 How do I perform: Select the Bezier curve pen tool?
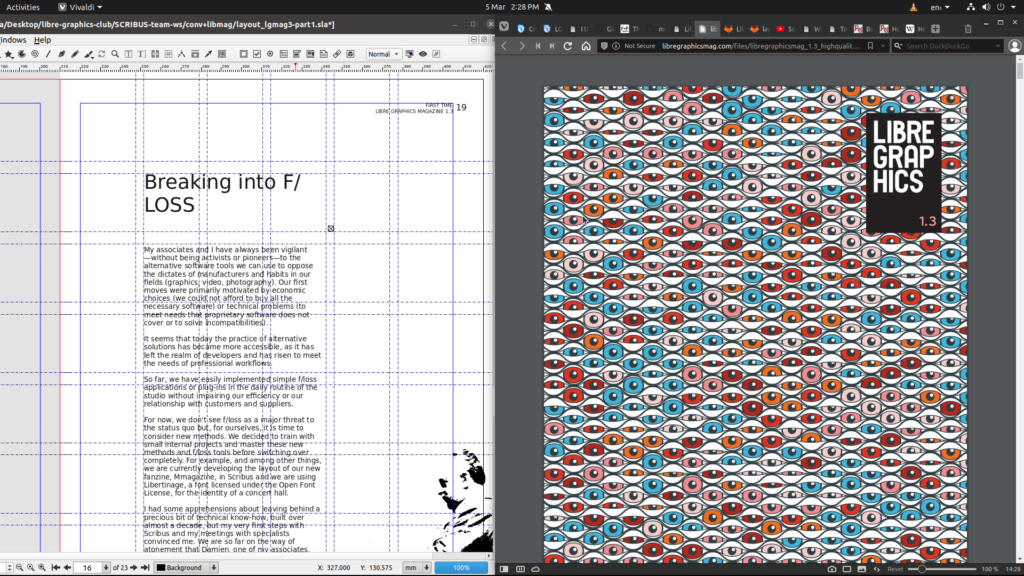(61, 54)
